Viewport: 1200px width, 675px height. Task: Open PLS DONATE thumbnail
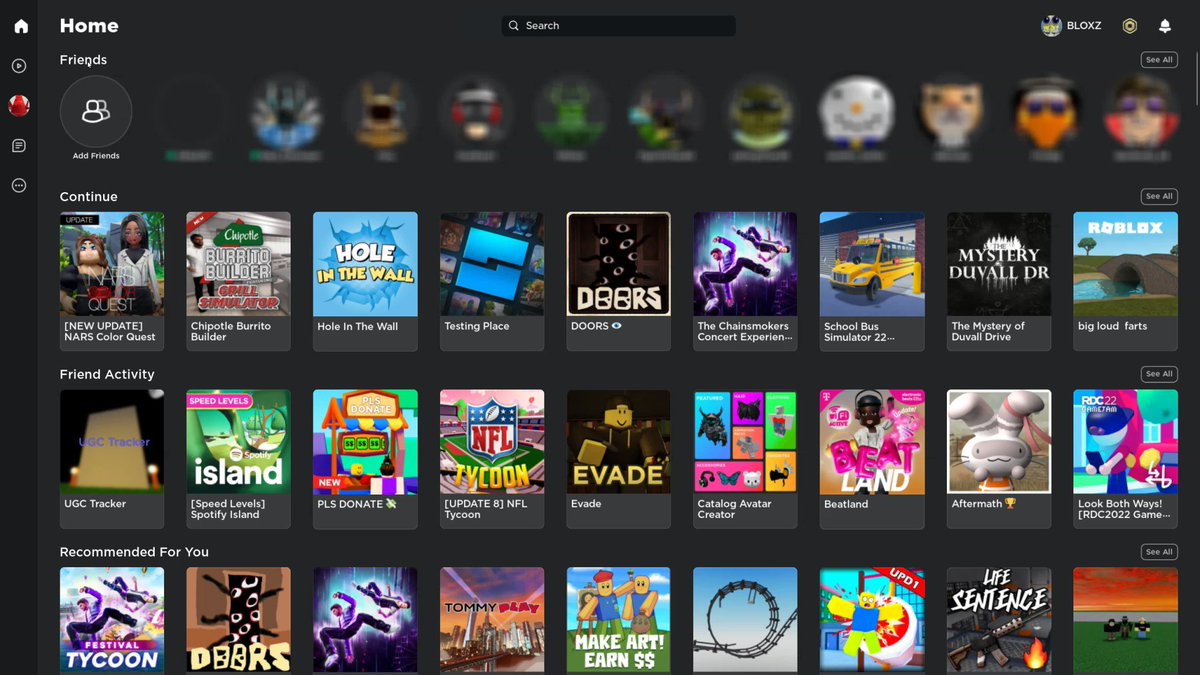(x=365, y=442)
